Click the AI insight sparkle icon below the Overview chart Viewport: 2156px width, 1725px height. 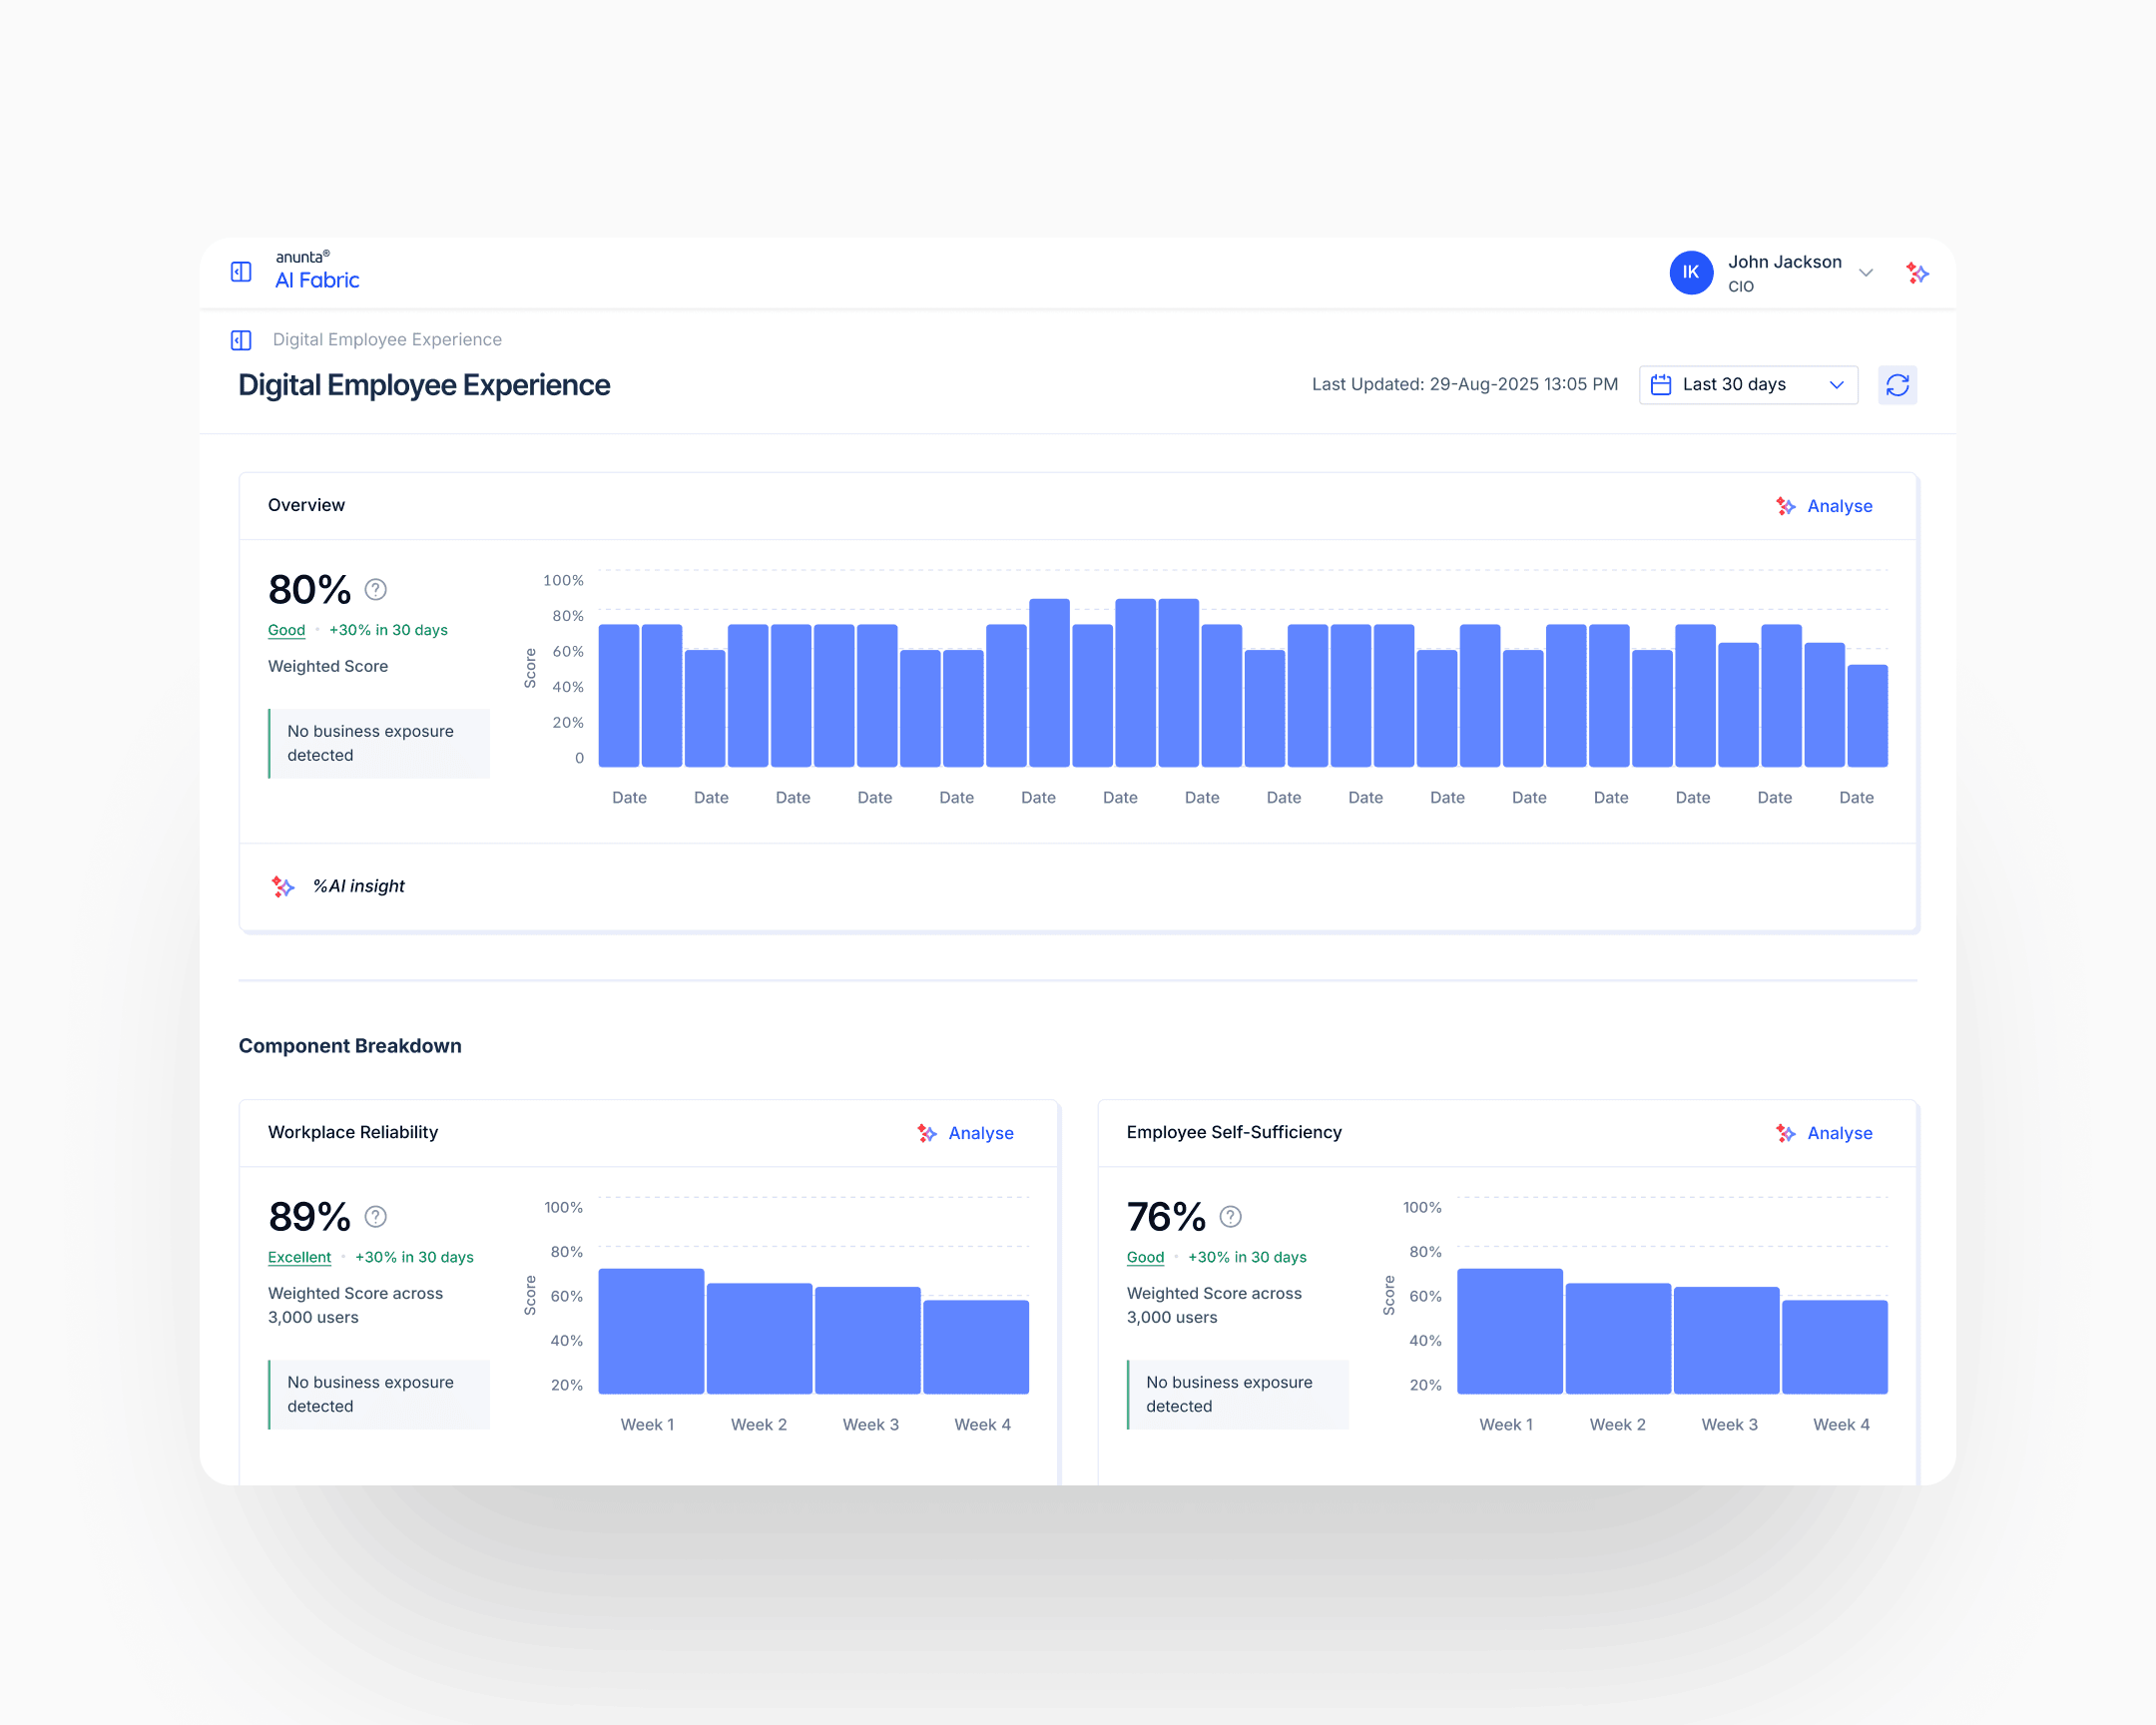282,886
